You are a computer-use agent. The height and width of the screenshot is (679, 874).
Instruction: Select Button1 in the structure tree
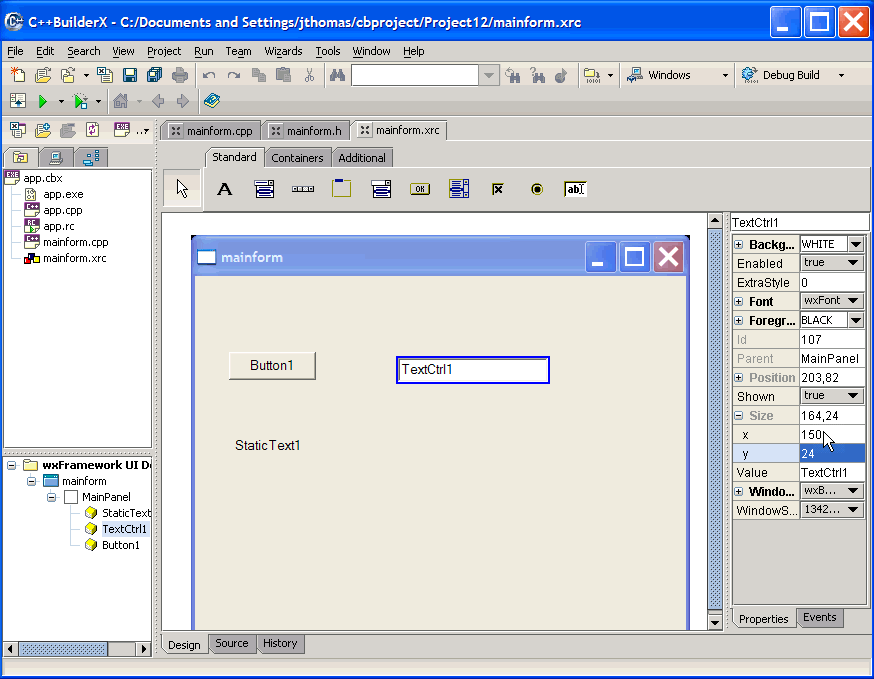[x=120, y=545]
